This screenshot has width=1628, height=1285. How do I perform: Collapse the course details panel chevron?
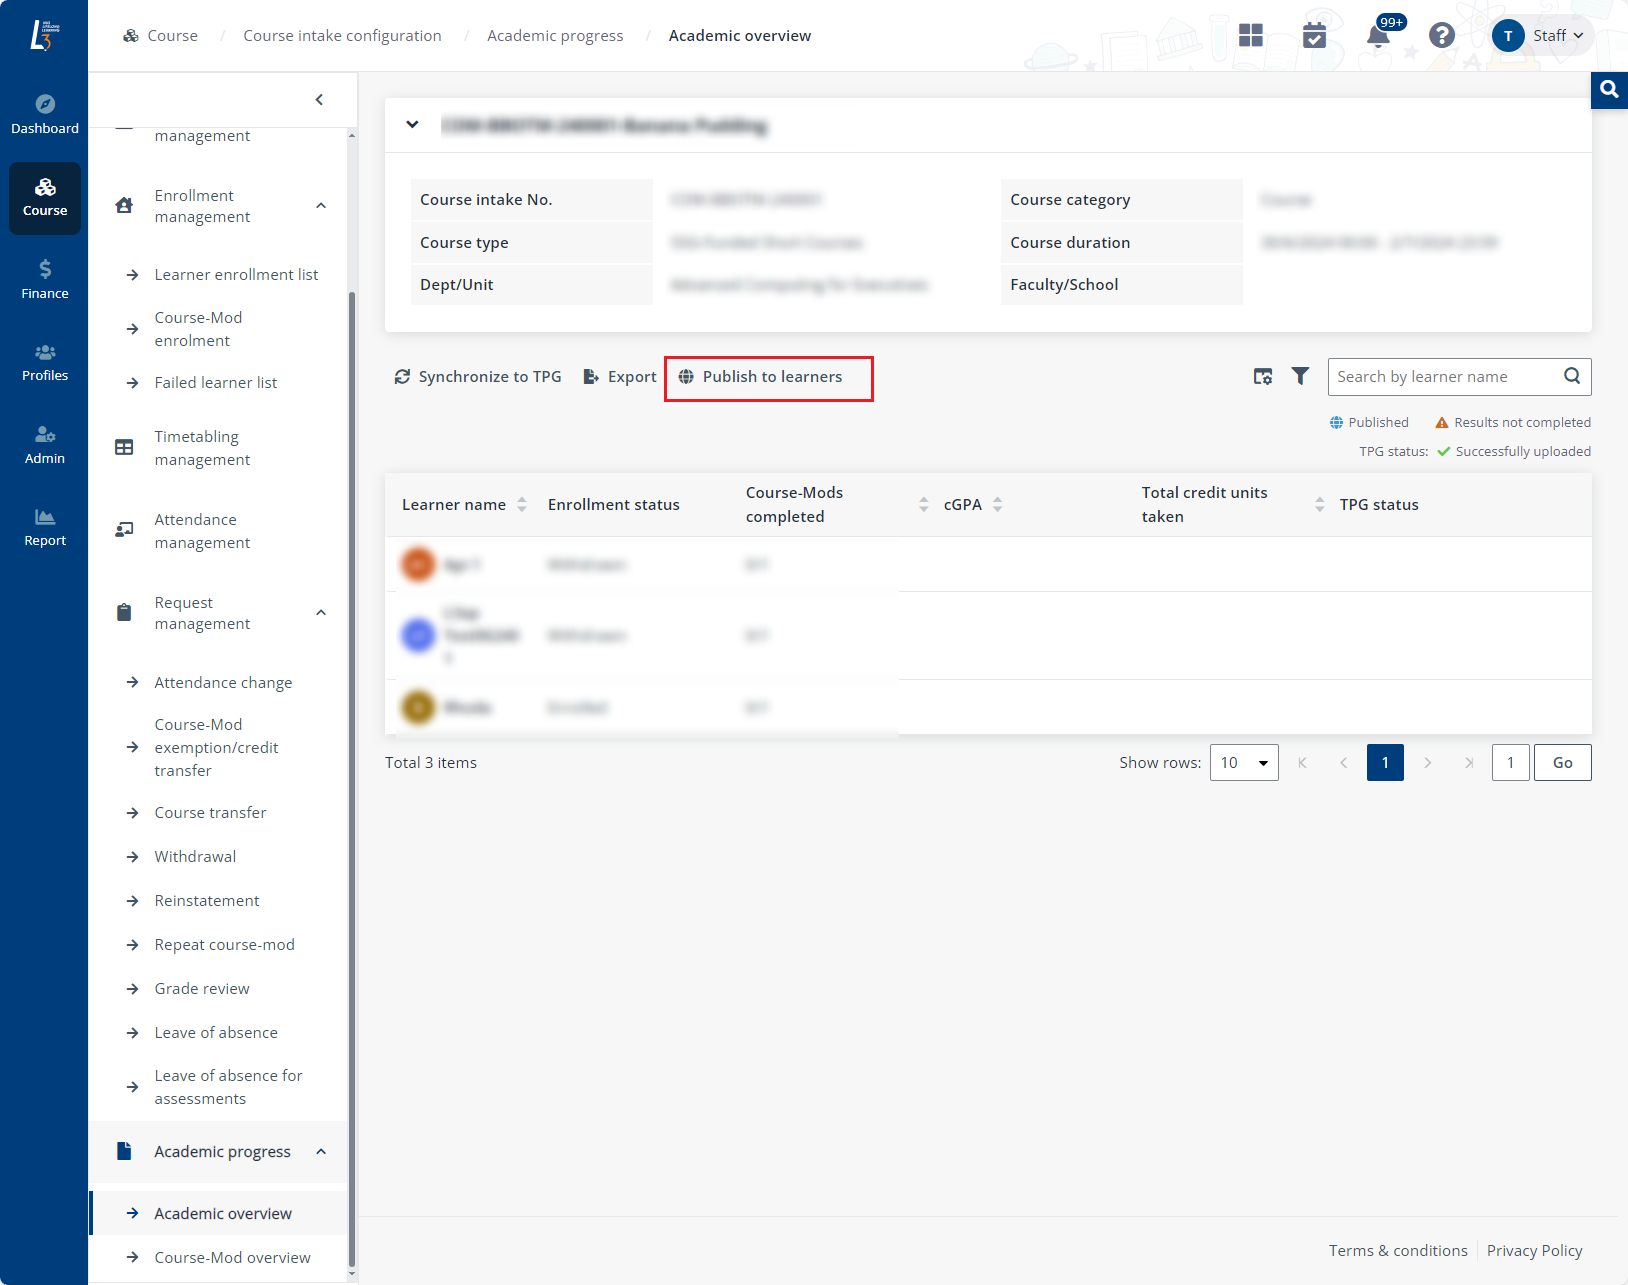(412, 125)
